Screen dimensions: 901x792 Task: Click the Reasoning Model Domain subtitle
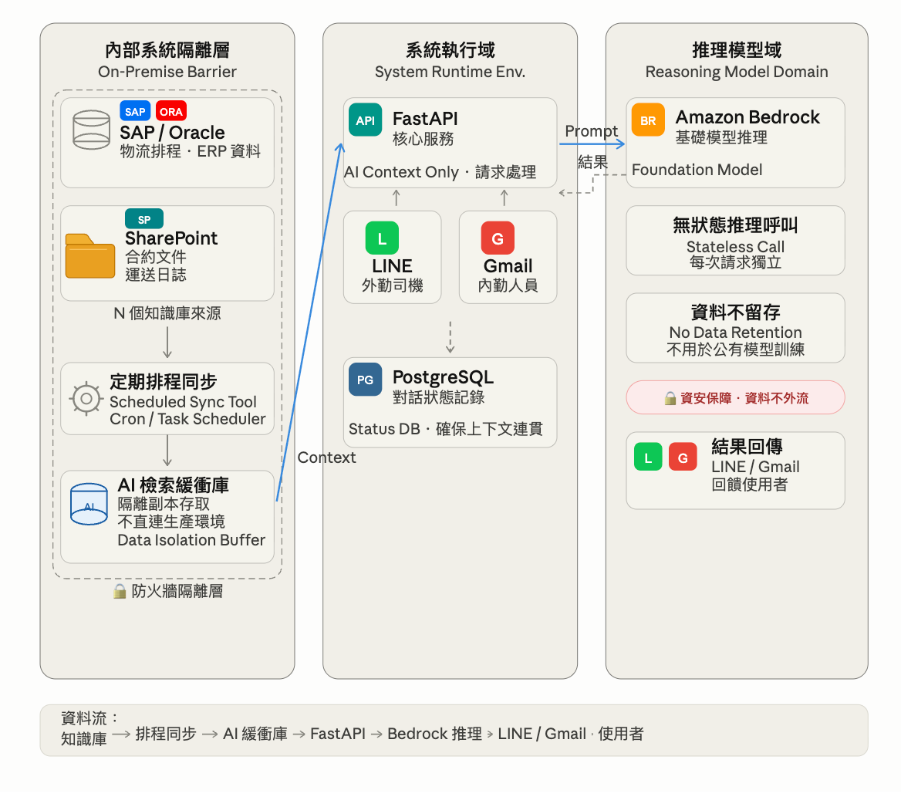(x=737, y=72)
